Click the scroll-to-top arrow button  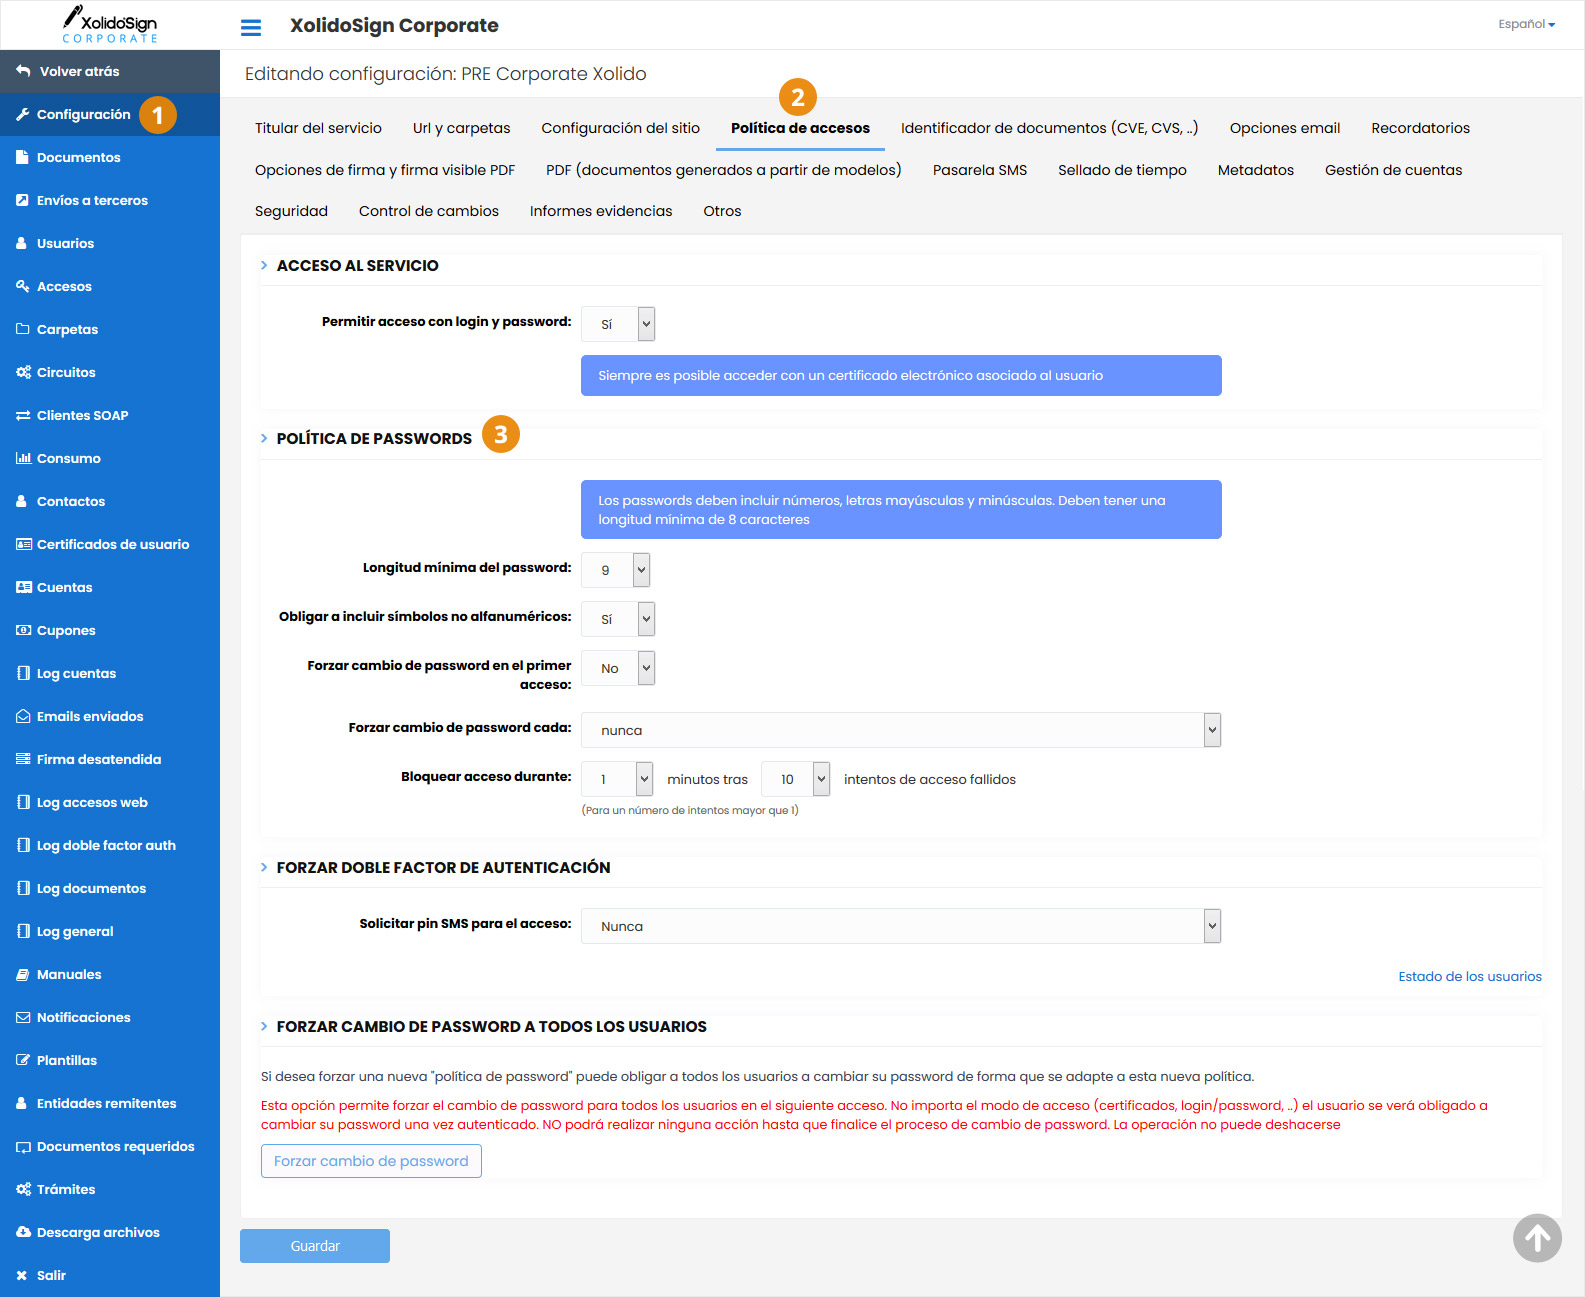(1537, 1238)
